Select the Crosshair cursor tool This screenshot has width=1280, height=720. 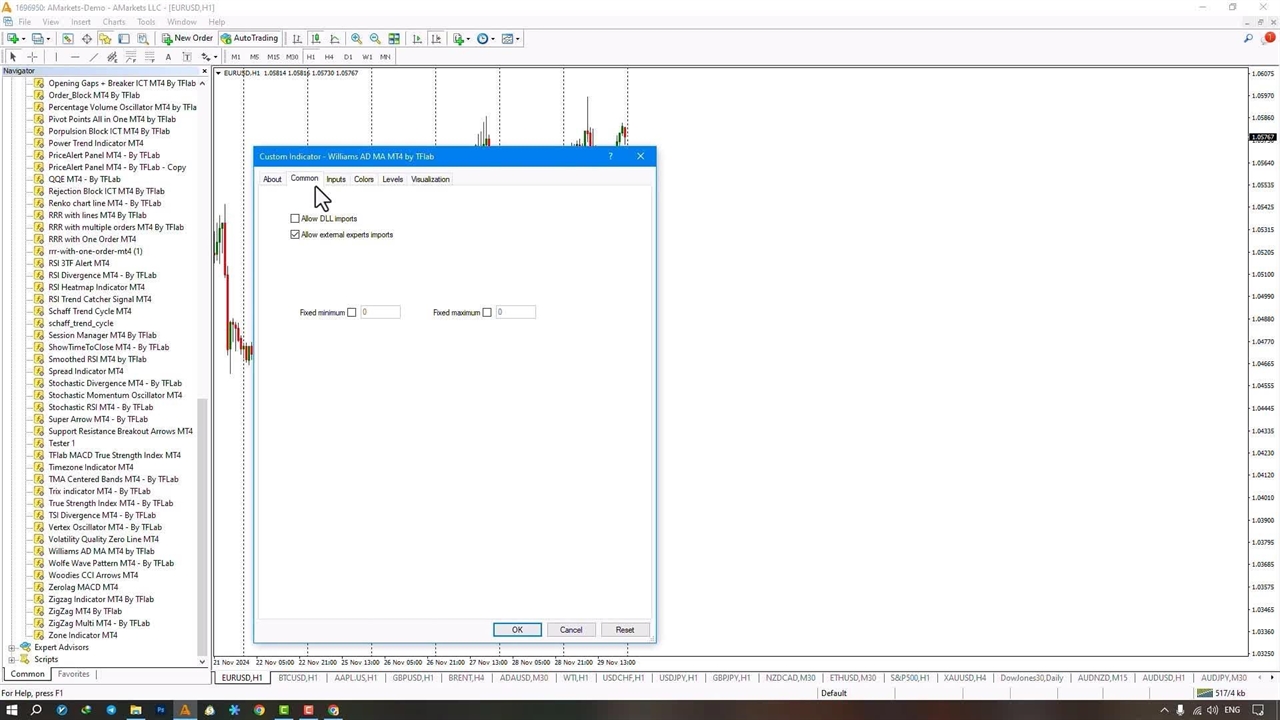pyautogui.click(x=32, y=57)
